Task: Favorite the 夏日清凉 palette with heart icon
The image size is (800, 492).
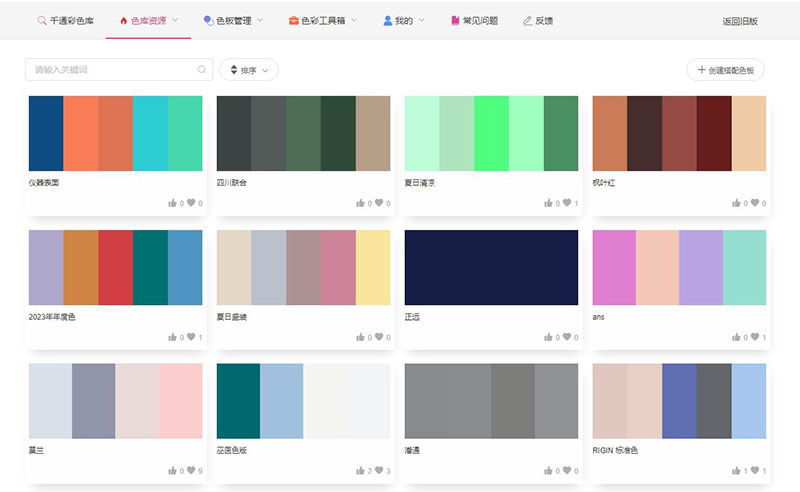Action: (567, 203)
